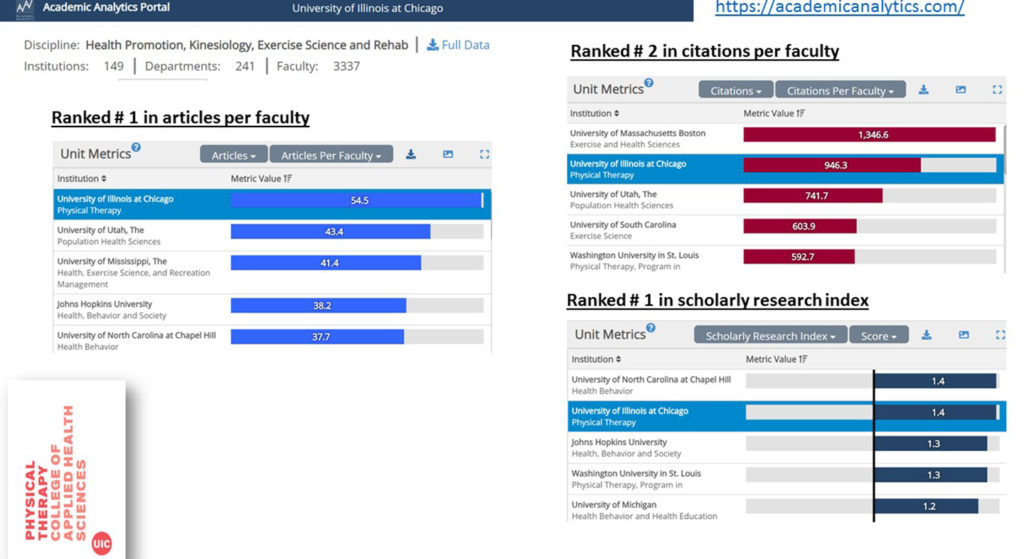Expand articles per faculty panel fullscreen
The width and height of the screenshot is (1024, 559).
click(x=484, y=154)
